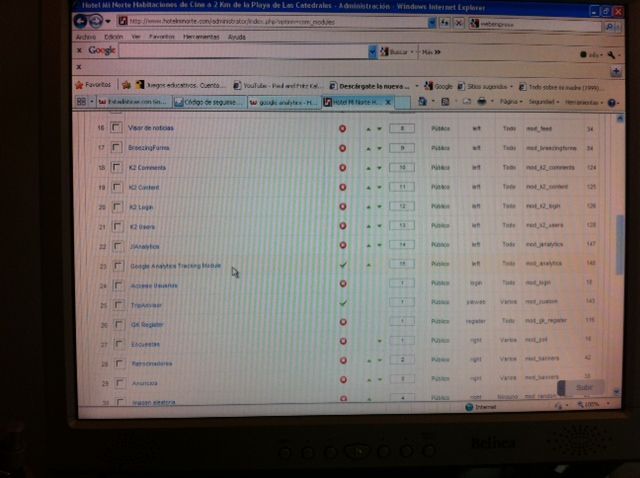This screenshot has width=640, height=478.
Task: Move Encuestas module down with arrow
Action: 380,341
